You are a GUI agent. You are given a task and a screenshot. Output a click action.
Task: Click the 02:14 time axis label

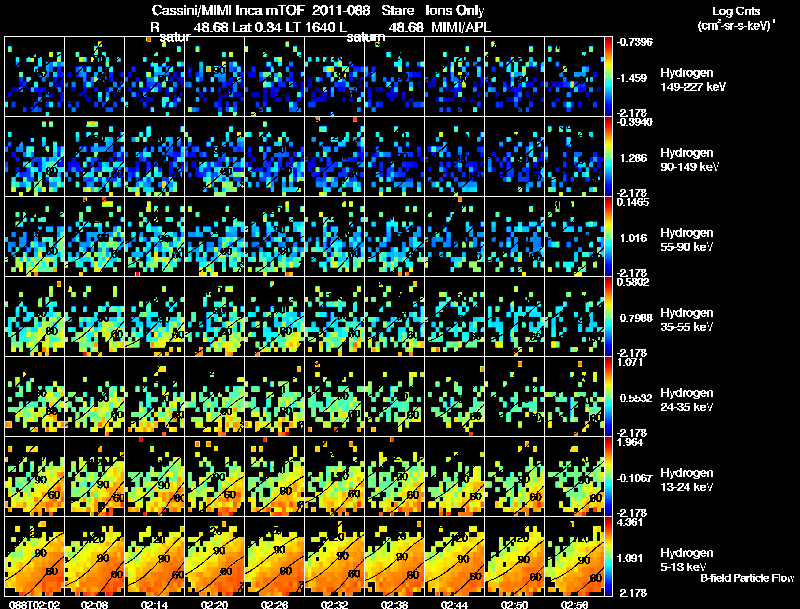(x=155, y=604)
